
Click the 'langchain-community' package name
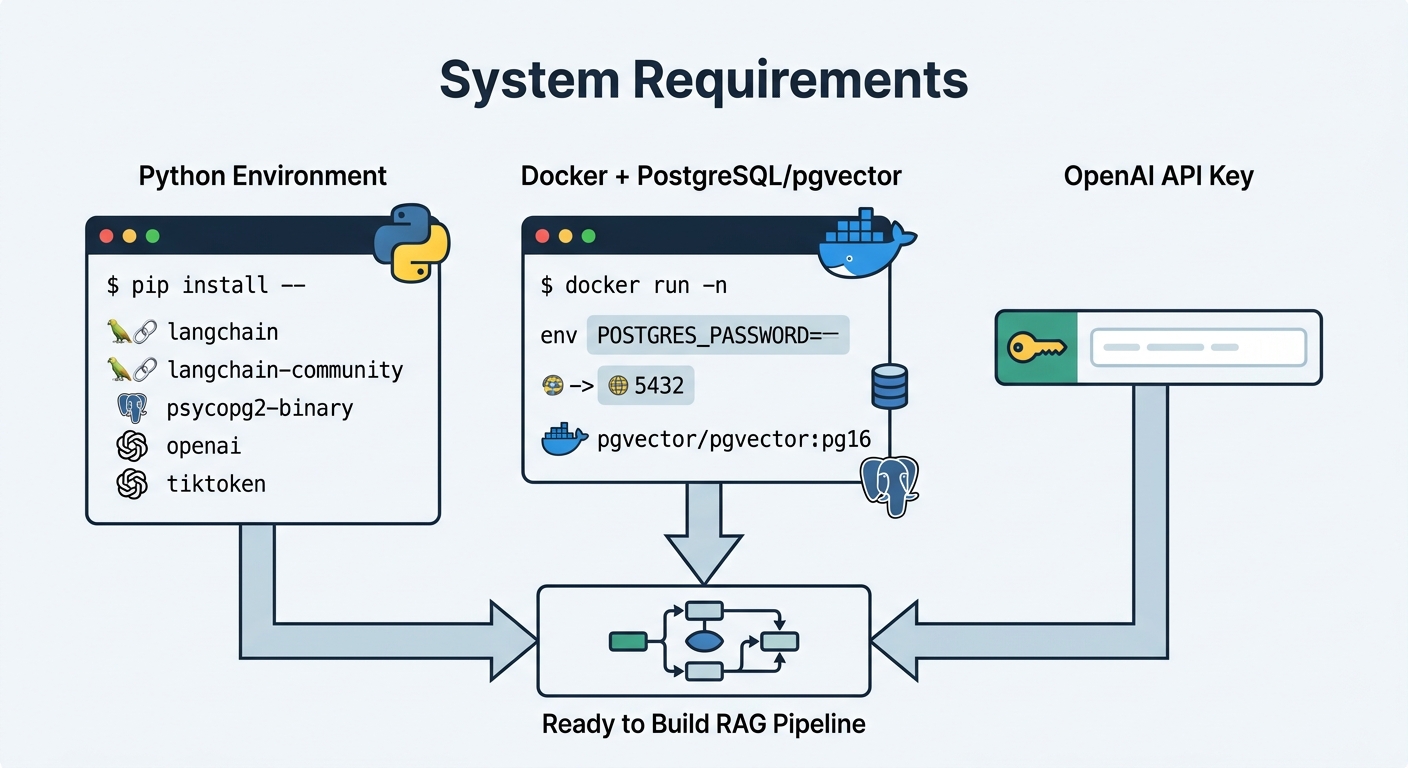point(285,370)
